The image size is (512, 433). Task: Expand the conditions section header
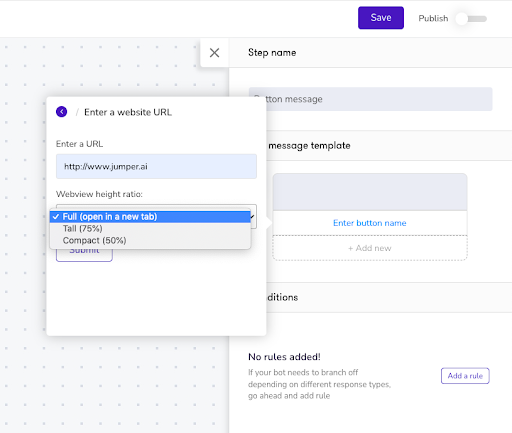[389, 297]
